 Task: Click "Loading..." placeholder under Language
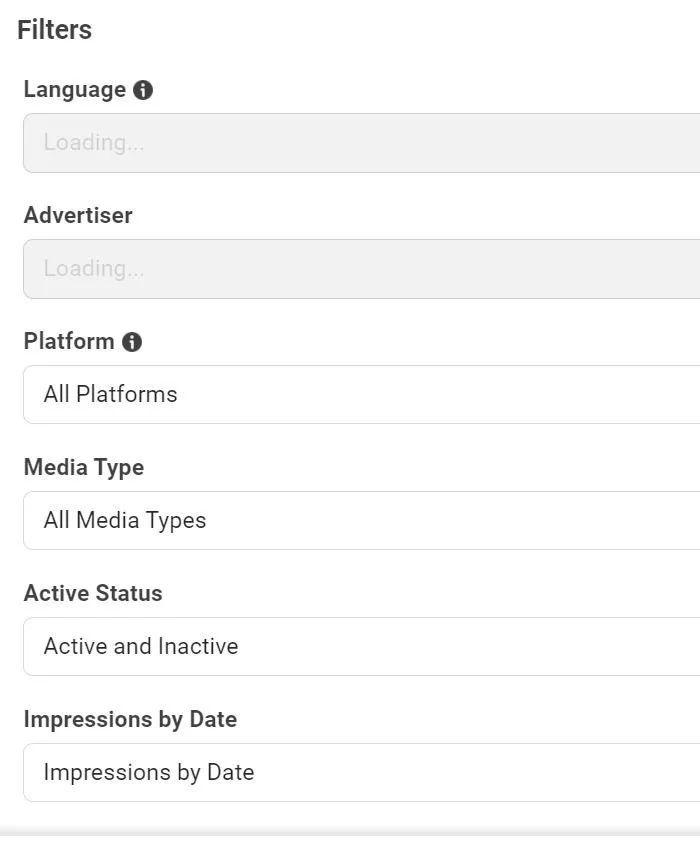click(94, 143)
